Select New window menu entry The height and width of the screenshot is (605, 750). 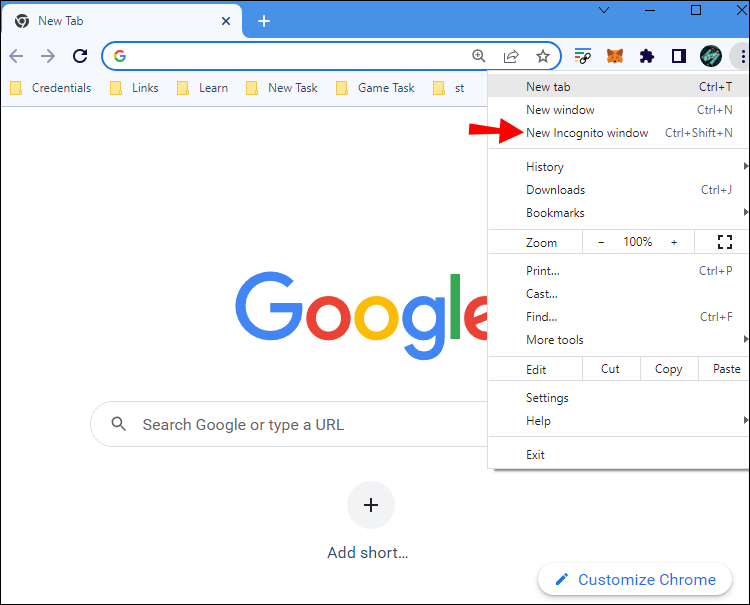coord(619,110)
